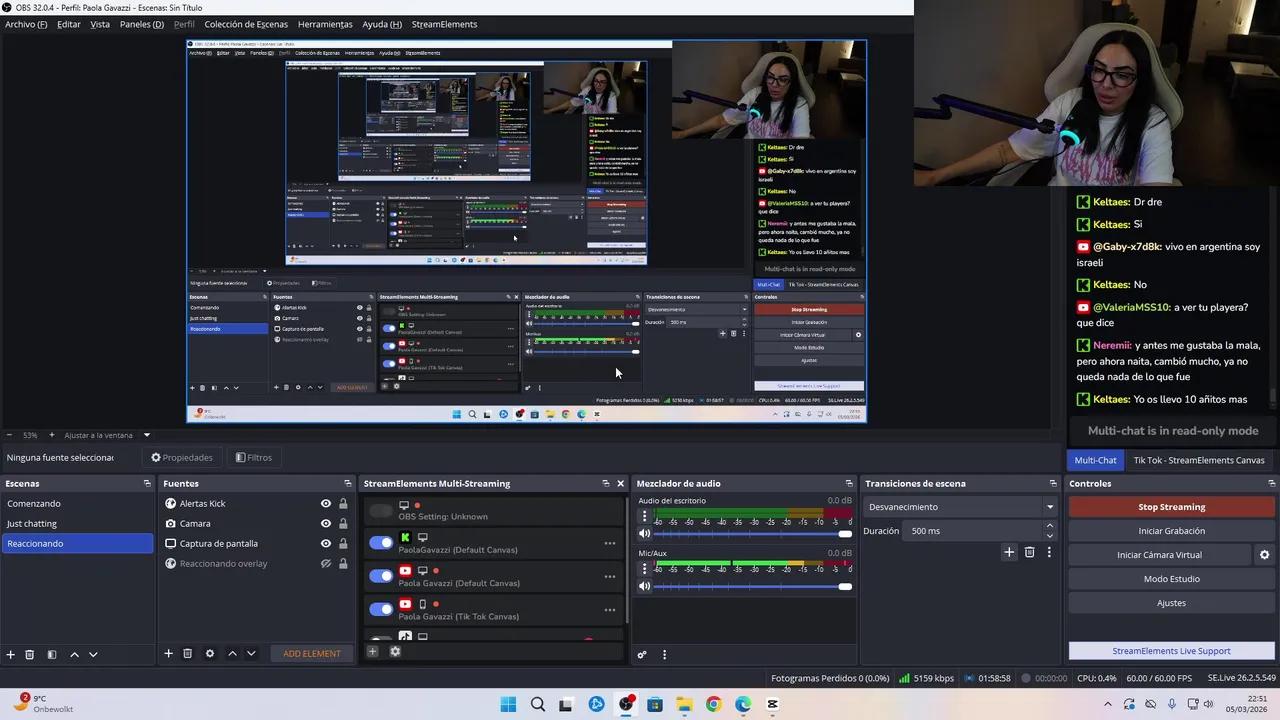Open audio mixer bottom three-dot menu
Screen dimensions: 1280x720
[664, 655]
